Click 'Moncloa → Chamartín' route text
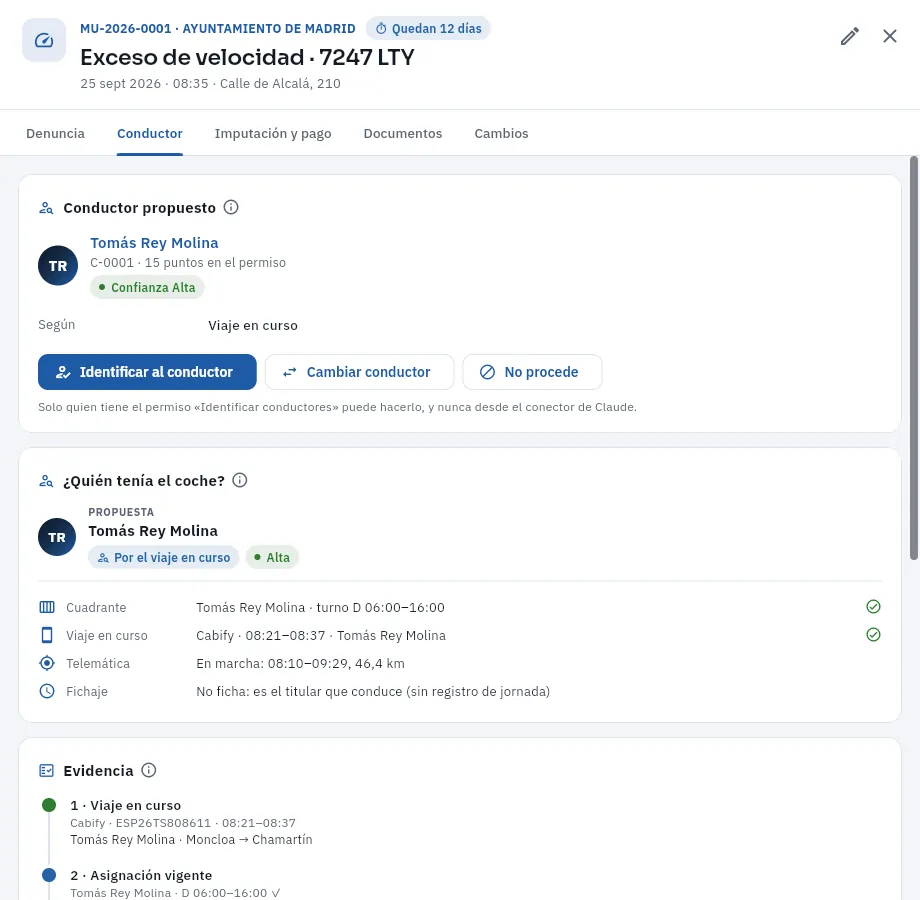 249,840
